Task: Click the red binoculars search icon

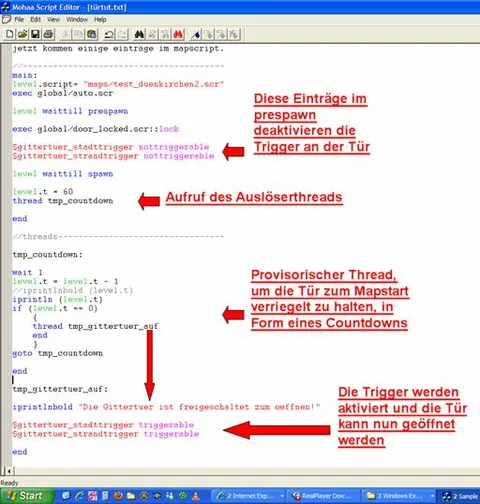Action: 178,34
